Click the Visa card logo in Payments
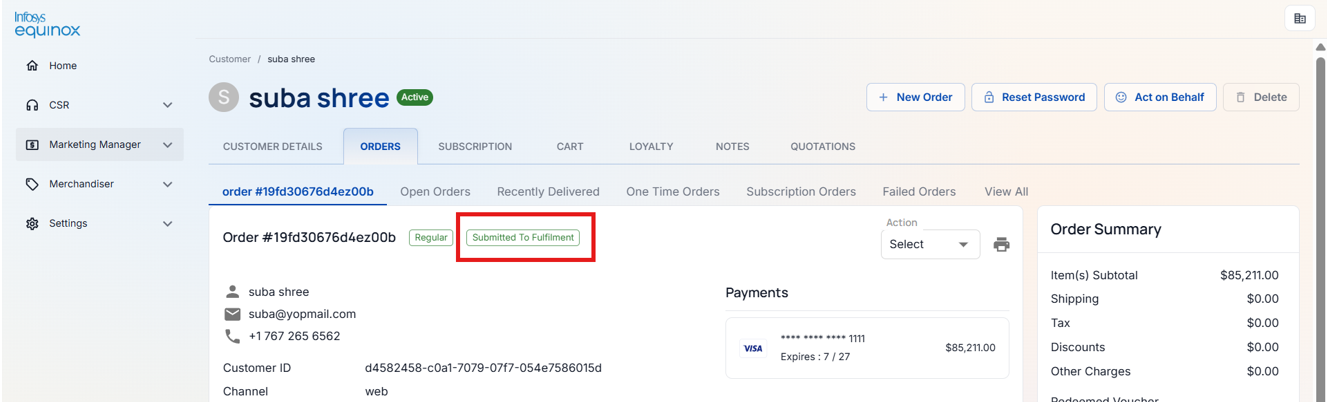 pyautogui.click(x=753, y=348)
